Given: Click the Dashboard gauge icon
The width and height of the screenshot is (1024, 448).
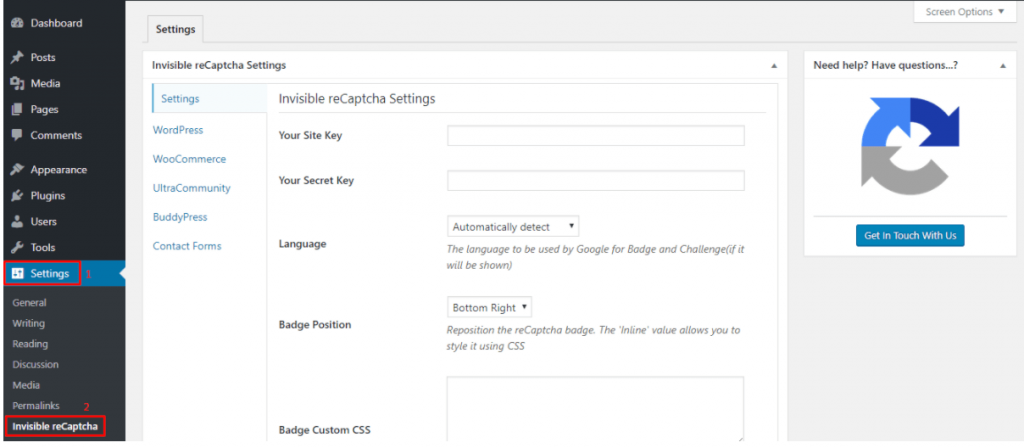Looking at the screenshot, I should tap(18, 23).
